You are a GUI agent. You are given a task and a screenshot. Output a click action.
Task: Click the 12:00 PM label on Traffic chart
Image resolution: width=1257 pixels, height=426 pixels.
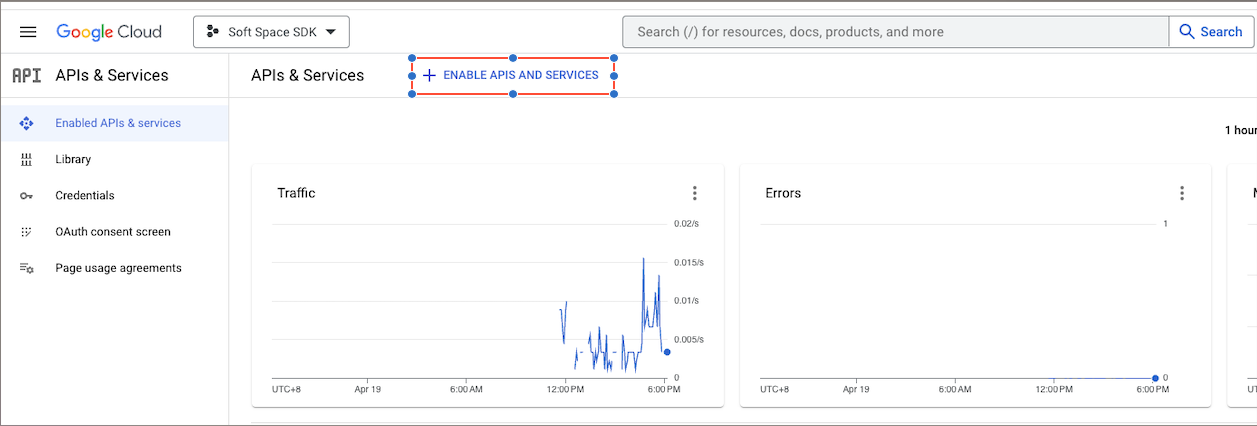564,389
